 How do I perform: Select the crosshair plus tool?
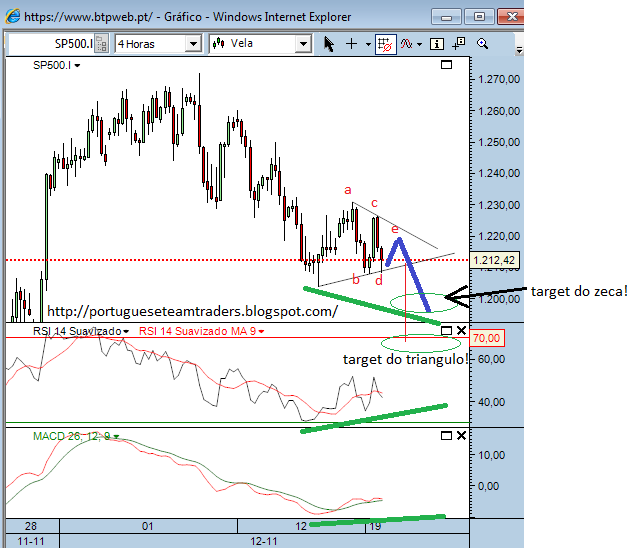[x=351, y=44]
